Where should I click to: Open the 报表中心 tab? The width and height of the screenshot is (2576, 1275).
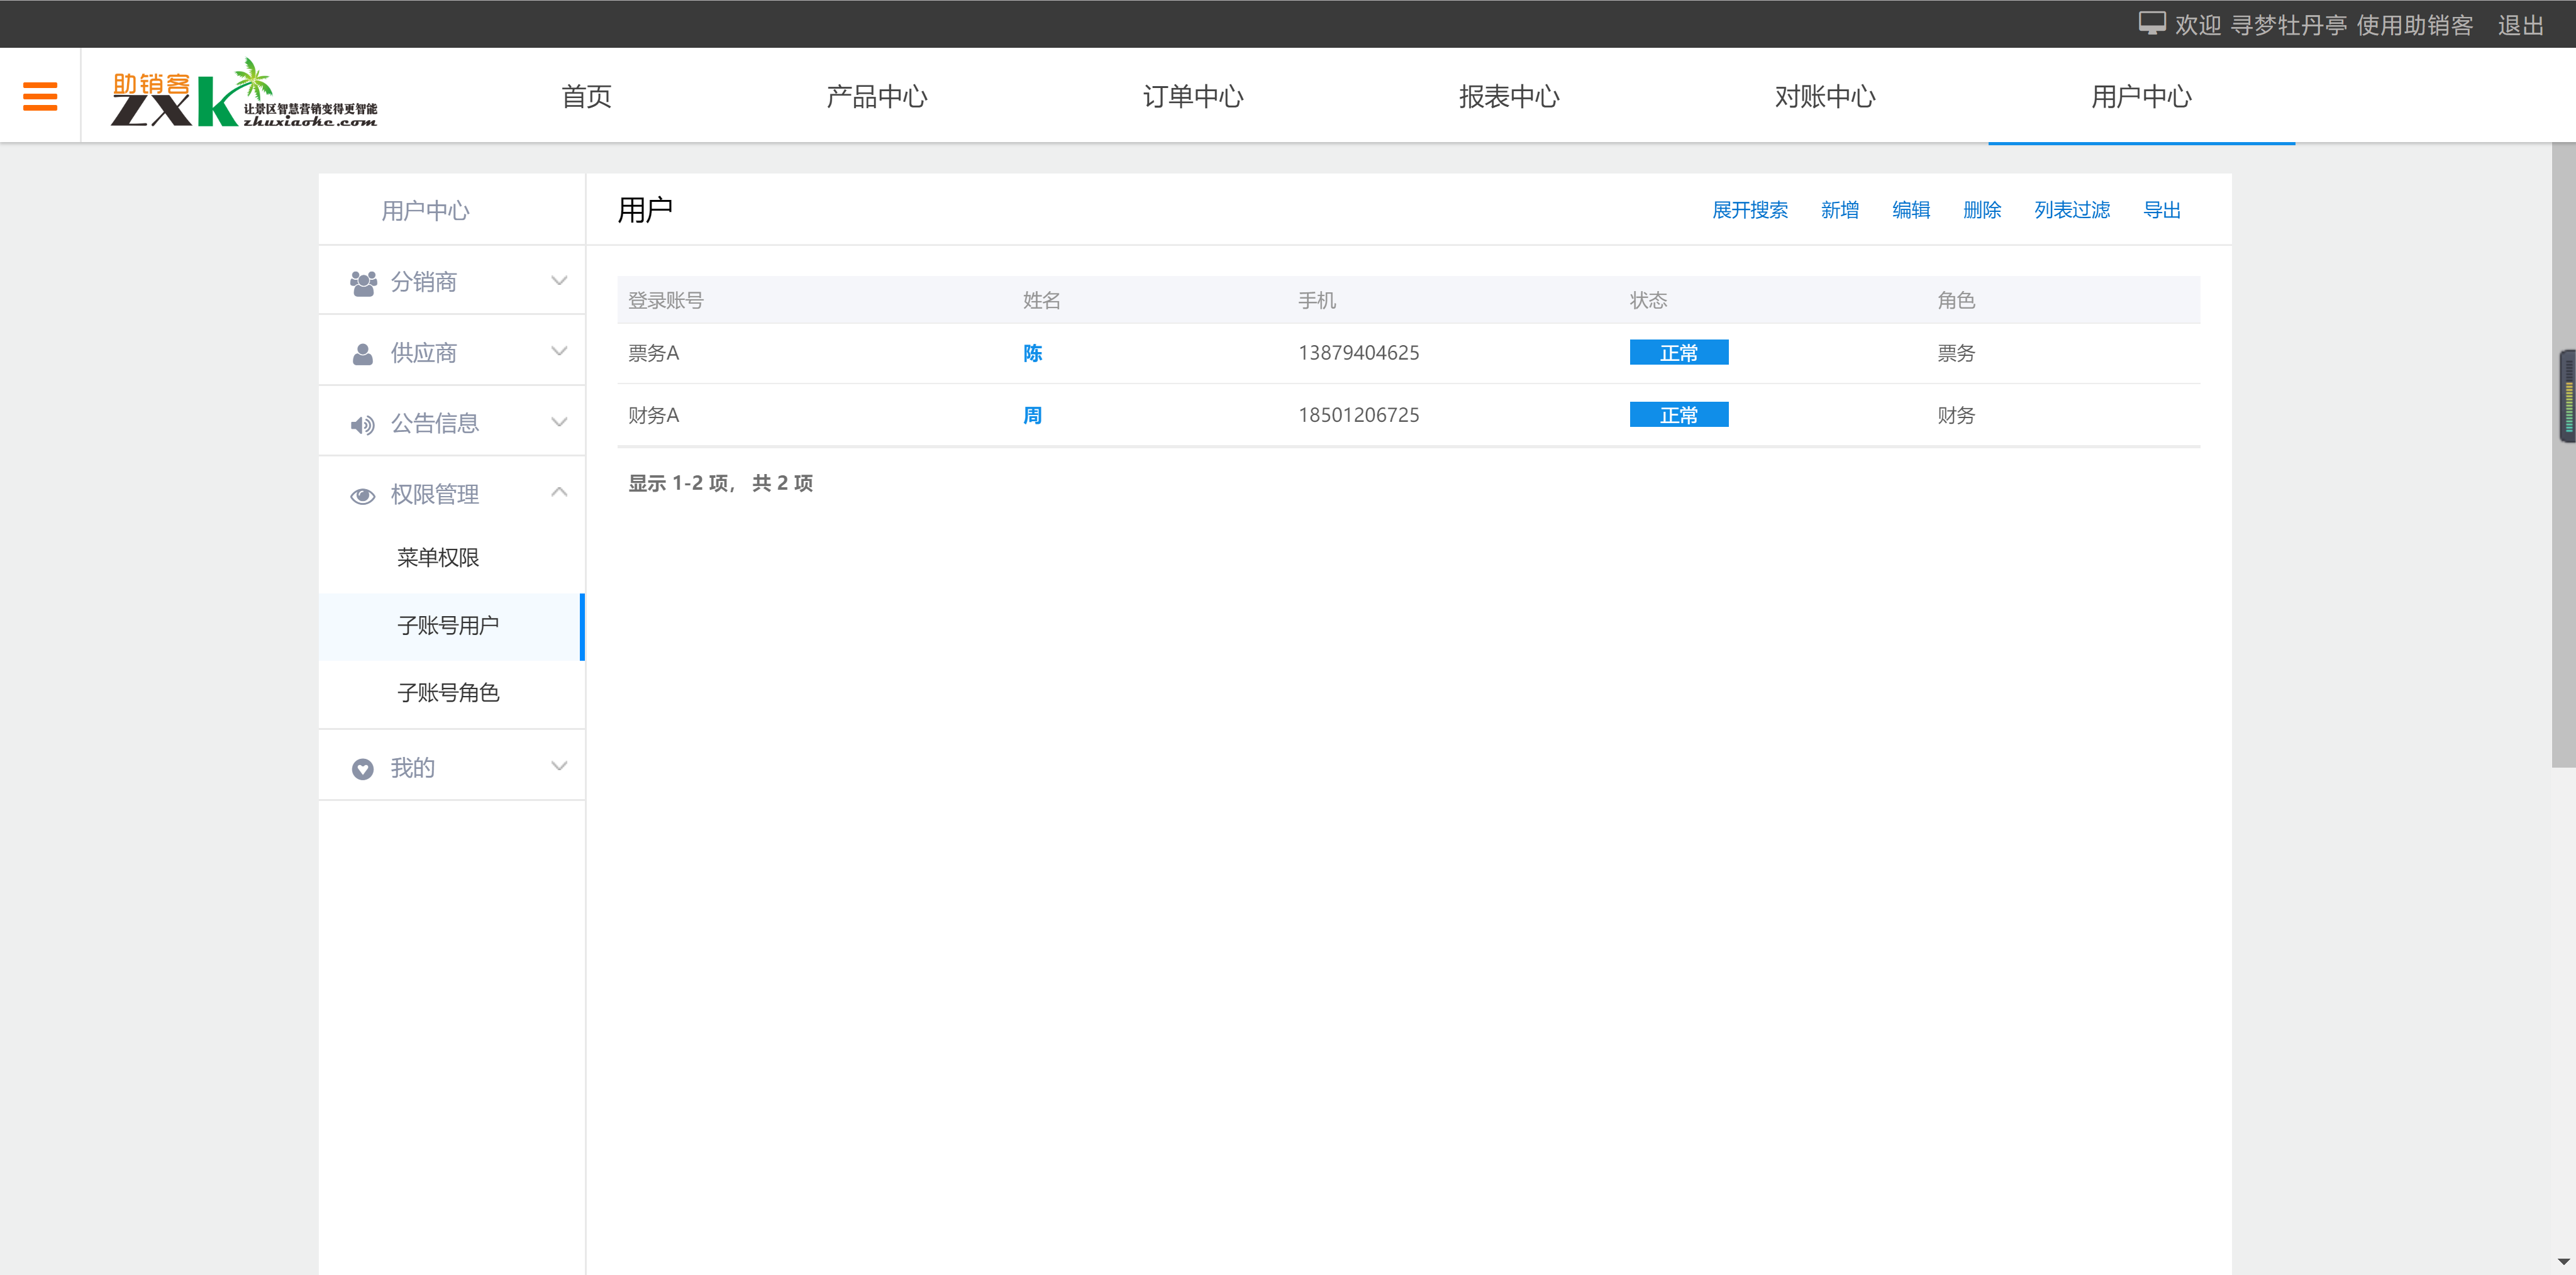(1508, 96)
